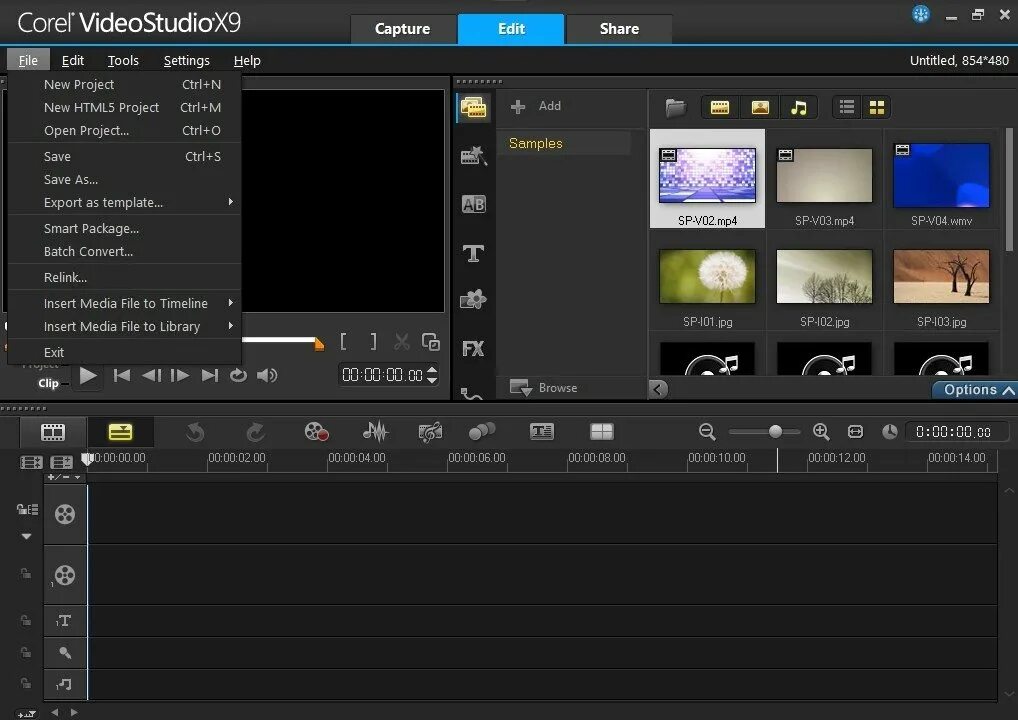Image resolution: width=1018 pixels, height=720 pixels.
Task: Zoom in the timeline
Action: pos(821,432)
